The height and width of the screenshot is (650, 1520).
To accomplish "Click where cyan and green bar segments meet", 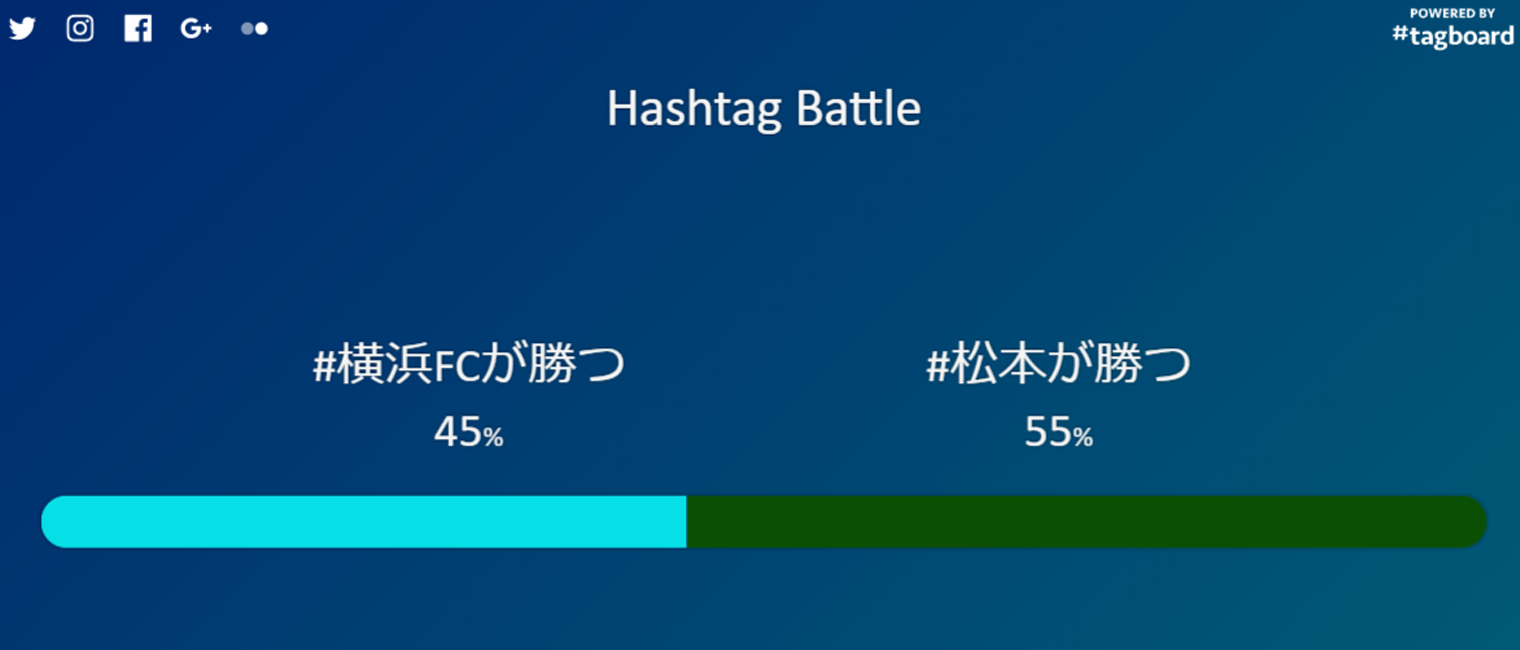I will [x=686, y=521].
